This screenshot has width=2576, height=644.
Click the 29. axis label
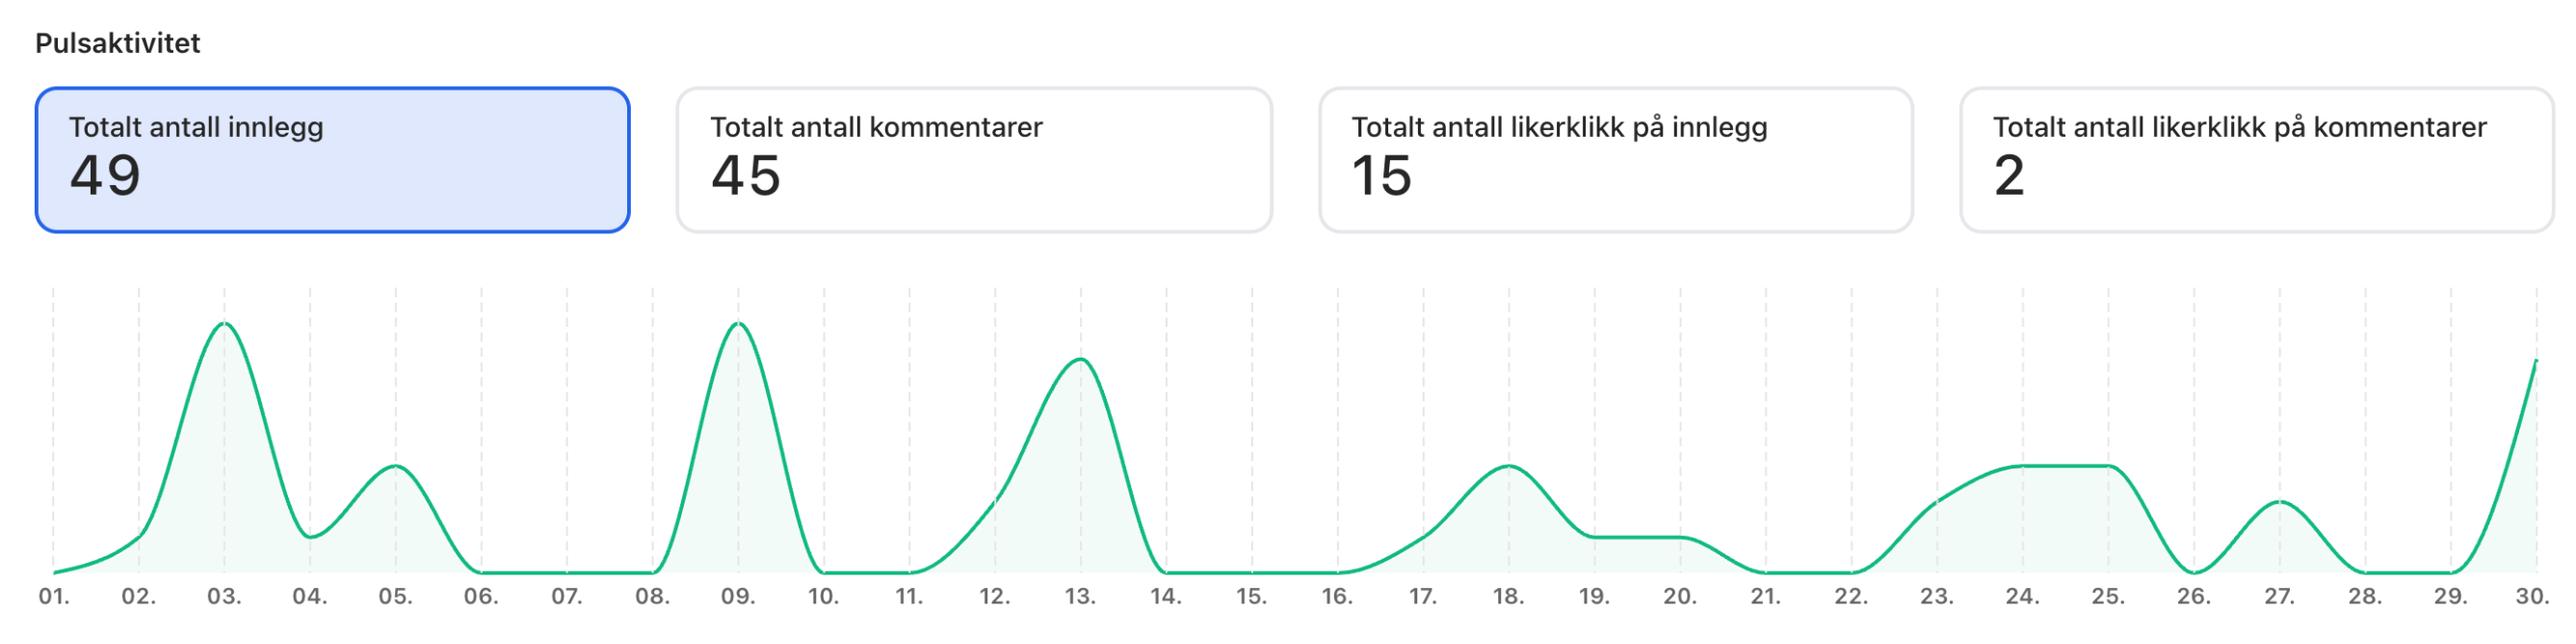click(x=2451, y=597)
